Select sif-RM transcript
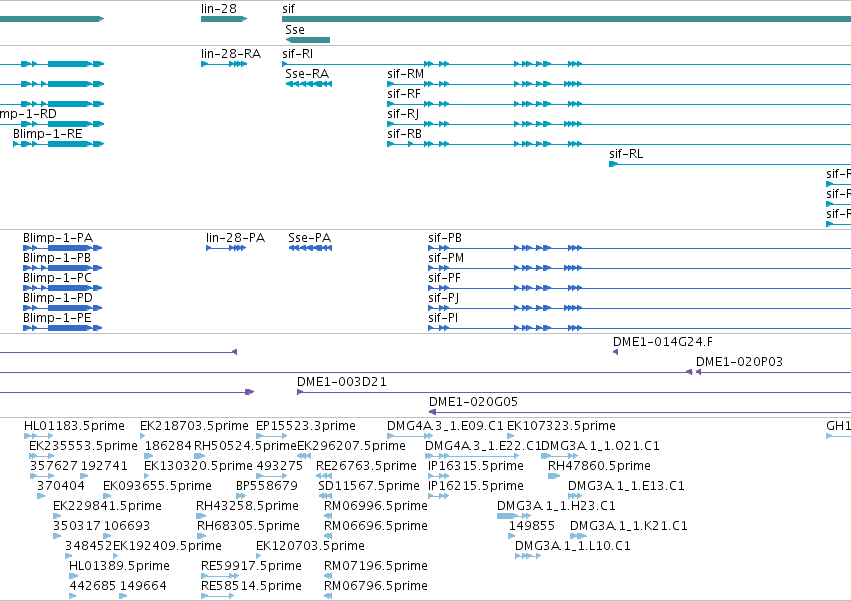 click(619, 84)
